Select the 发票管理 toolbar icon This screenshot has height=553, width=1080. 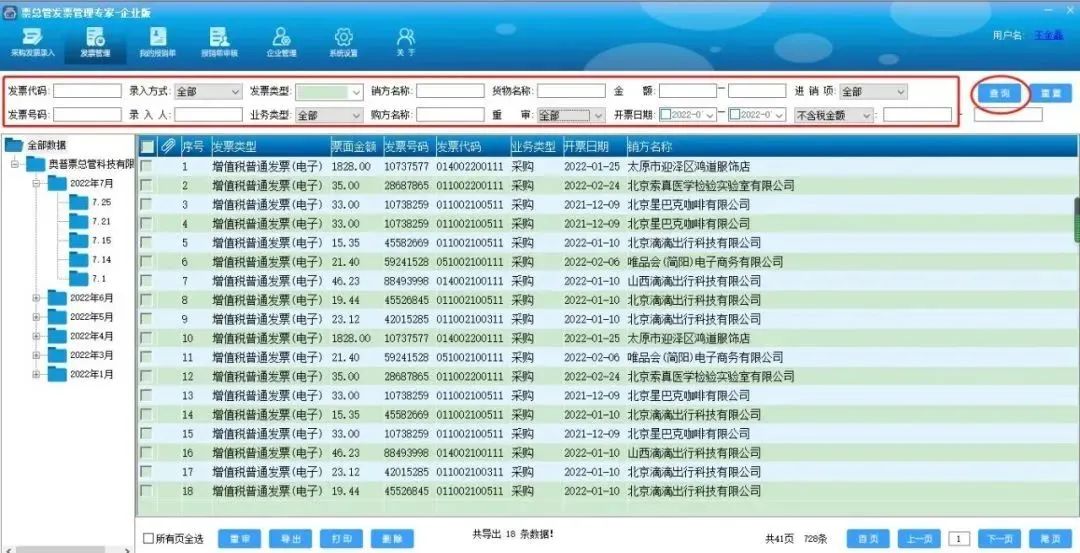click(95, 41)
